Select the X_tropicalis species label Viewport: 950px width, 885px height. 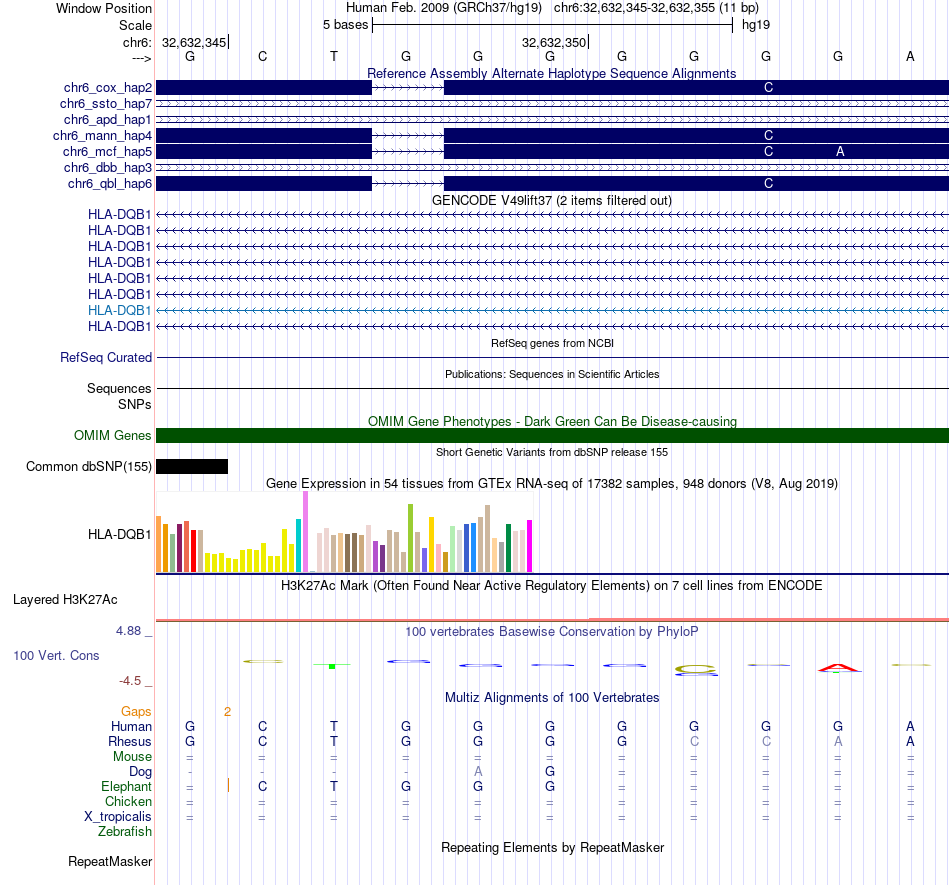[118, 817]
